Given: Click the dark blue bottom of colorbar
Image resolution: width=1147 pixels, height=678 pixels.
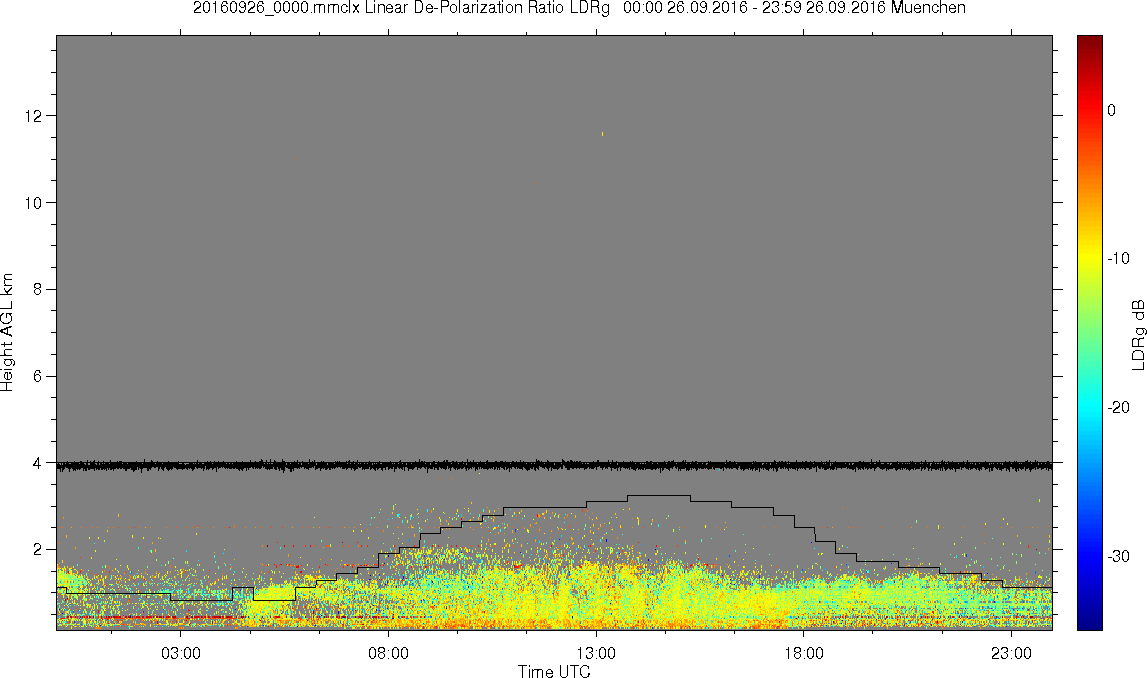Looking at the screenshot, I should pyautogui.click(x=1089, y=620).
